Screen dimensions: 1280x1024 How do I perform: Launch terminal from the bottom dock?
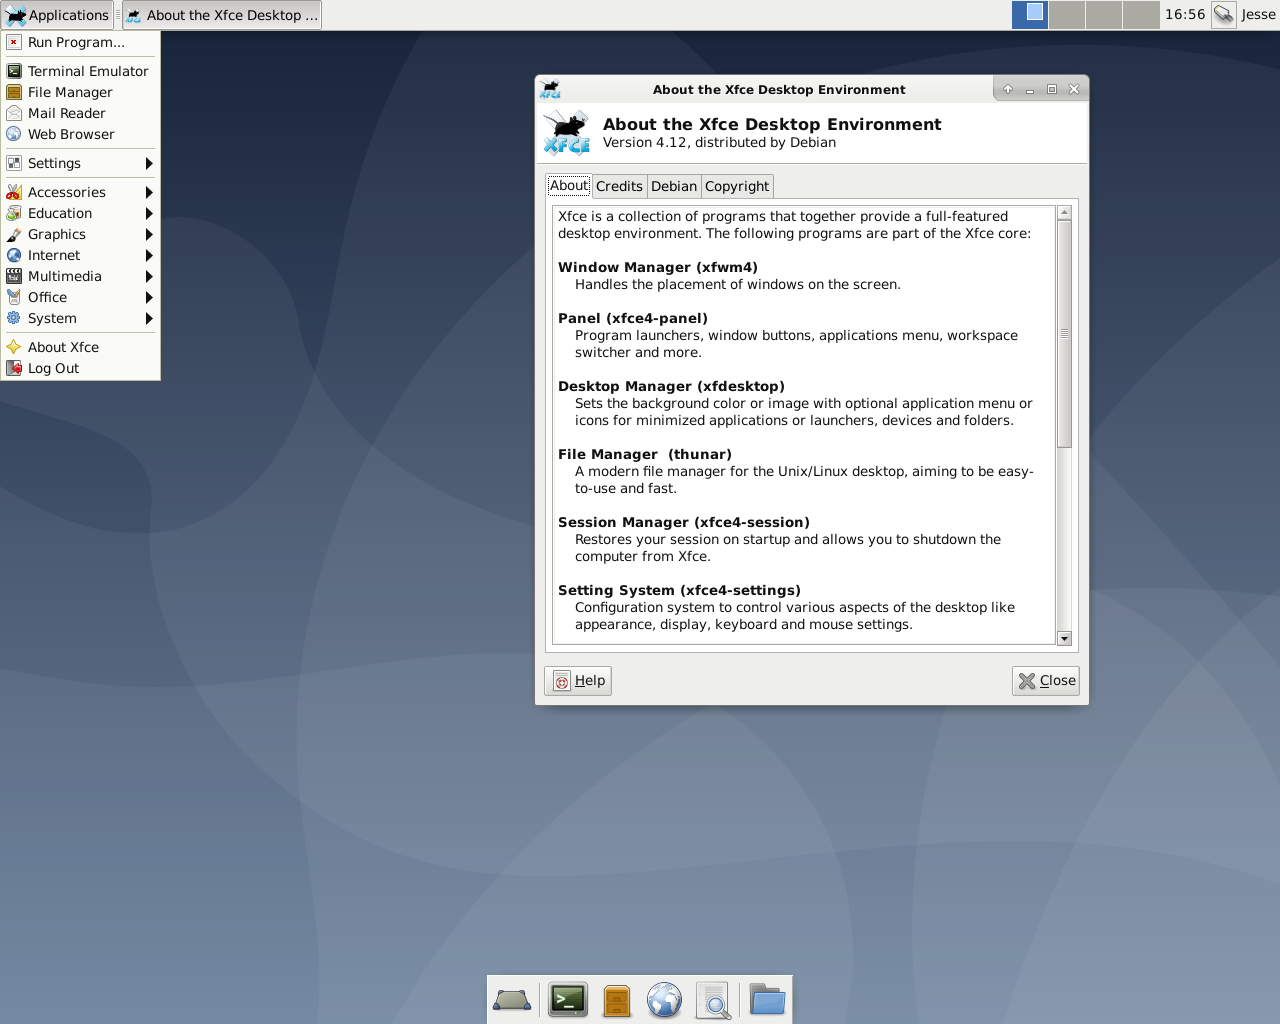(568, 1000)
